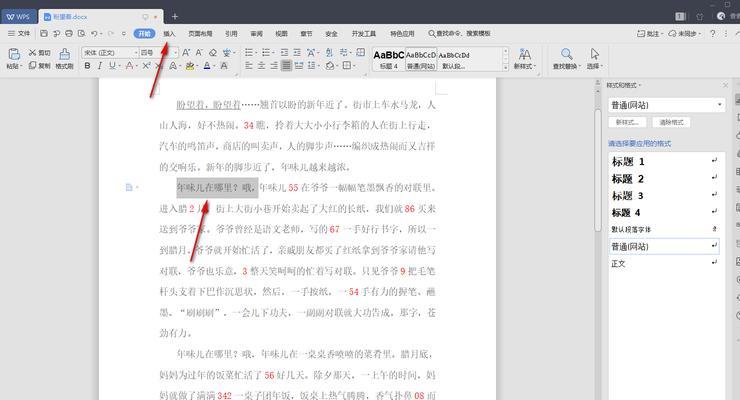Image resolution: width=740 pixels, height=400 pixels.
Task: Click the text highlight color icon
Action: [190, 66]
